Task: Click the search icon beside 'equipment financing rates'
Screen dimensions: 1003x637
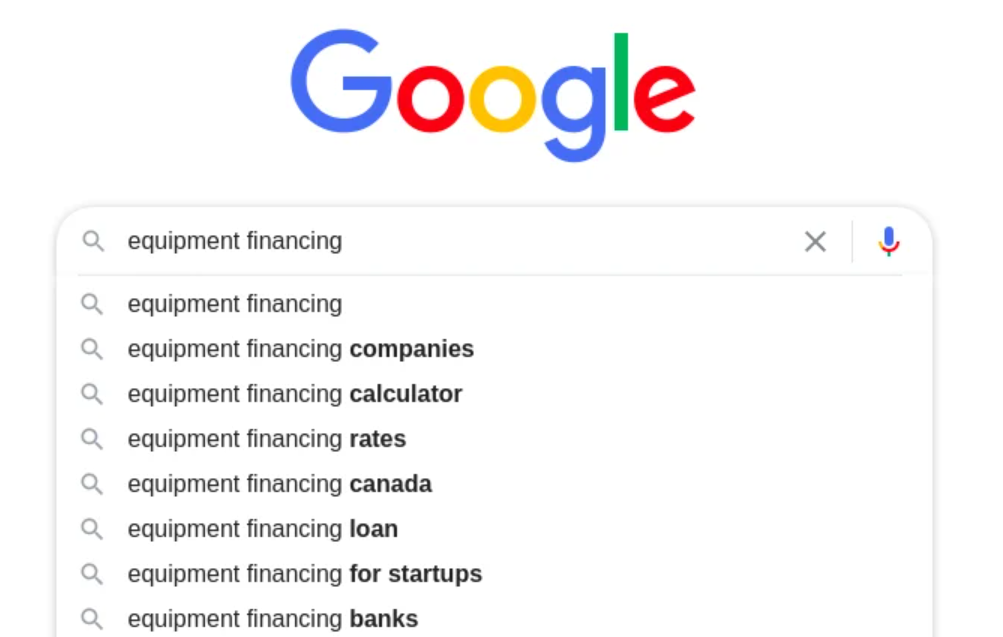Action: (x=92, y=439)
